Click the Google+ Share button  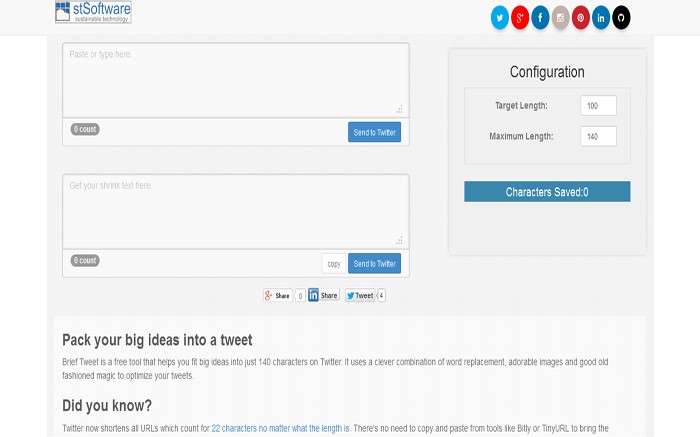pos(277,295)
